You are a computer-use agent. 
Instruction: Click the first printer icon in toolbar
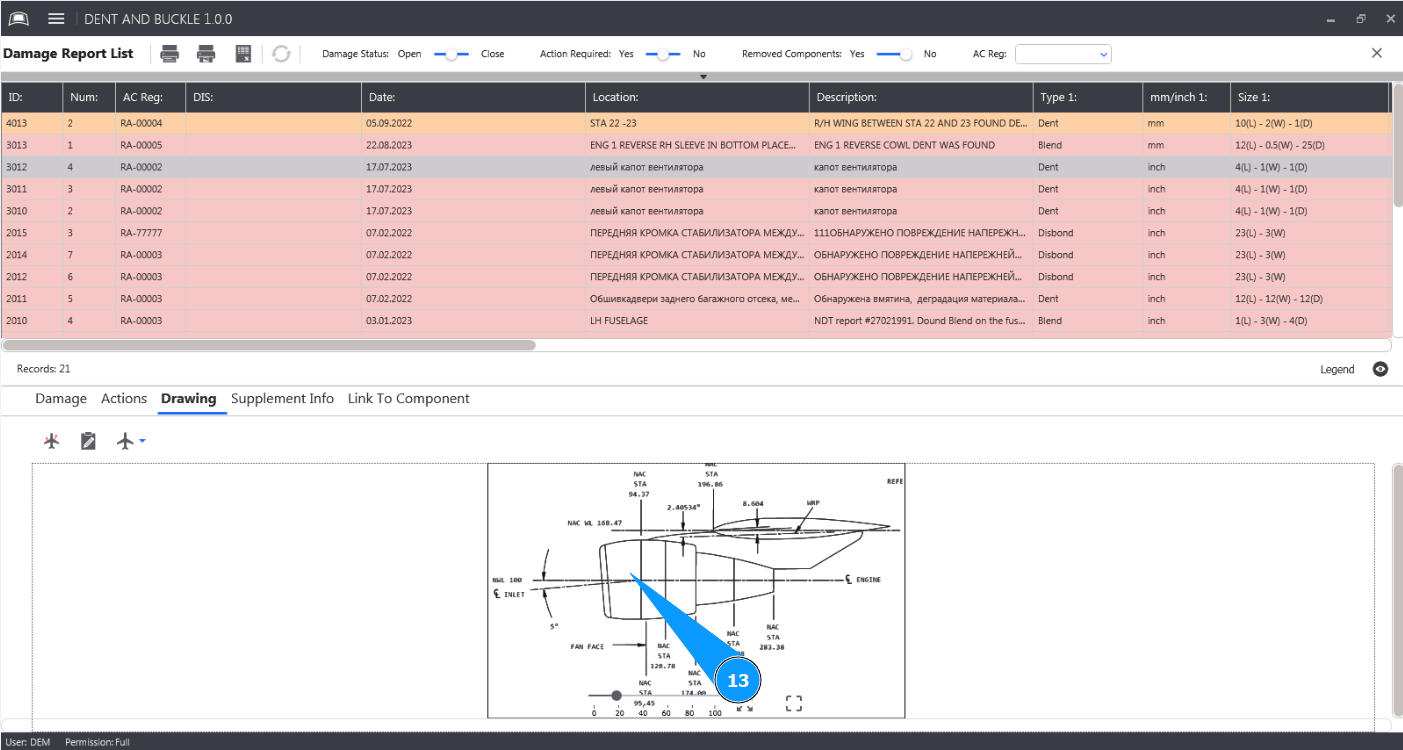(170, 54)
